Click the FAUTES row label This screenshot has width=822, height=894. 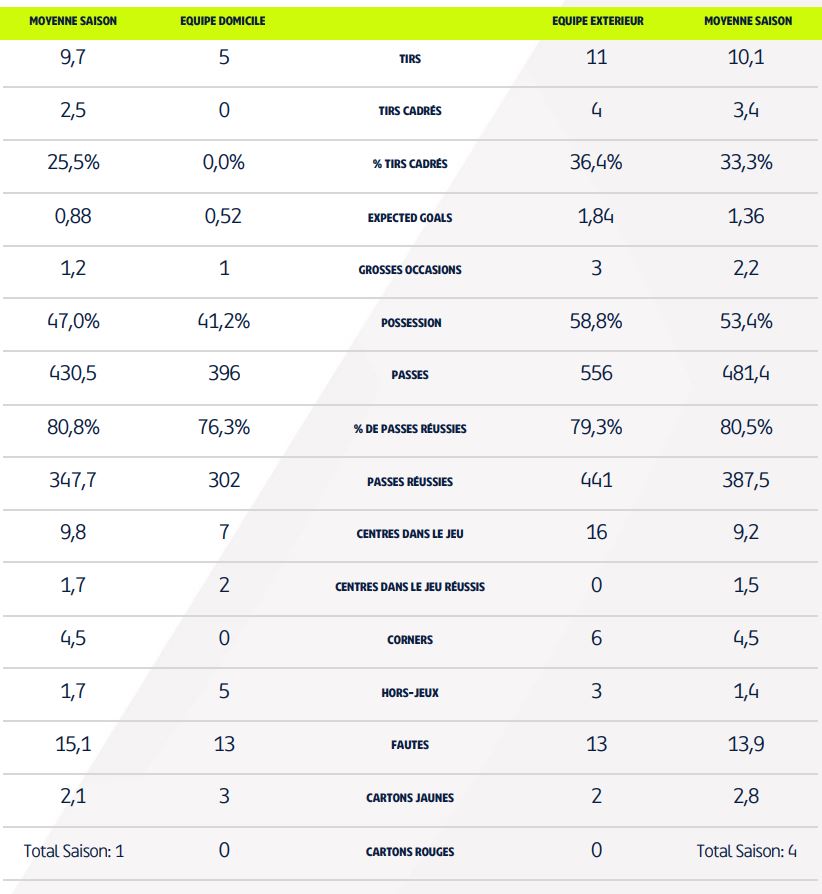410,745
